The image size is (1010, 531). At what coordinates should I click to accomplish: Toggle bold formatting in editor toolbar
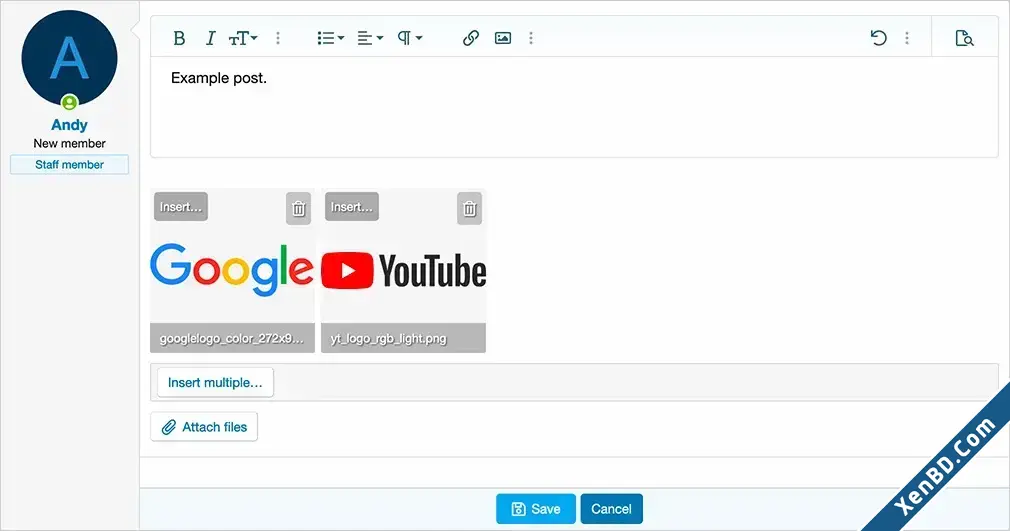[179, 38]
